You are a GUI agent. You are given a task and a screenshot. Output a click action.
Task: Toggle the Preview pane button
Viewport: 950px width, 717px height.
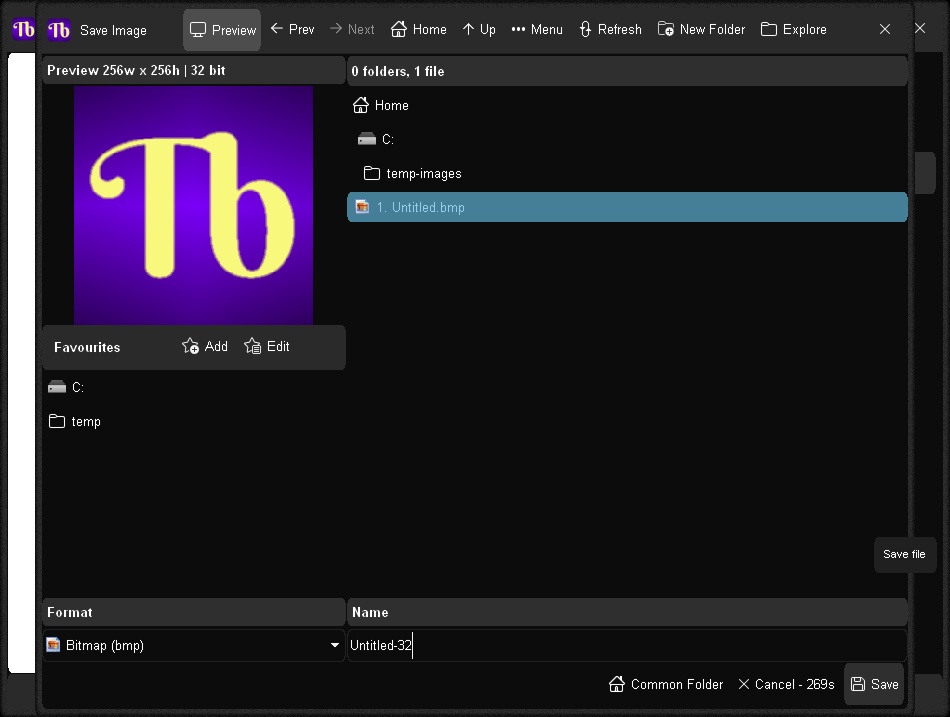pyautogui.click(x=222, y=30)
